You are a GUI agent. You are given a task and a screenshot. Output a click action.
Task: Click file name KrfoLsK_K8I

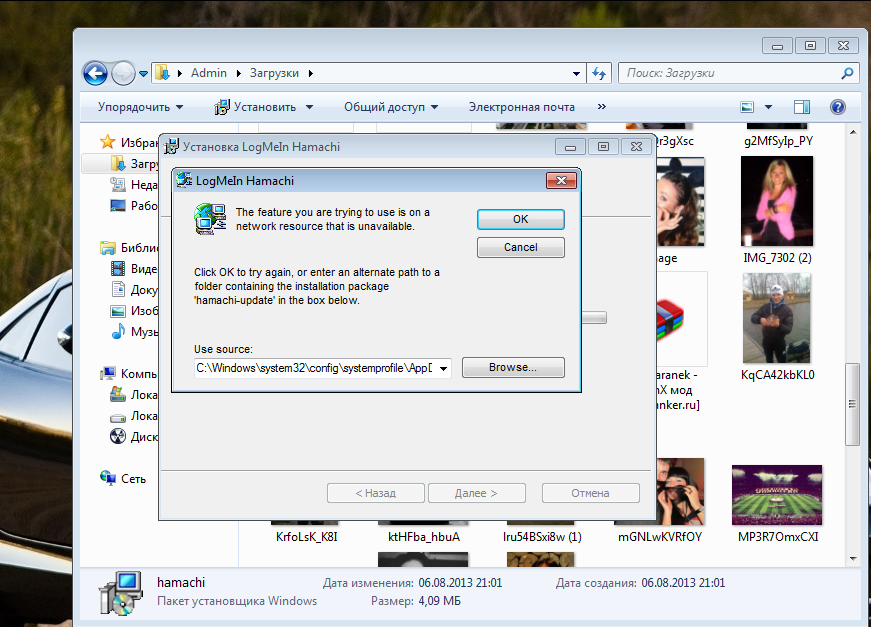click(307, 537)
